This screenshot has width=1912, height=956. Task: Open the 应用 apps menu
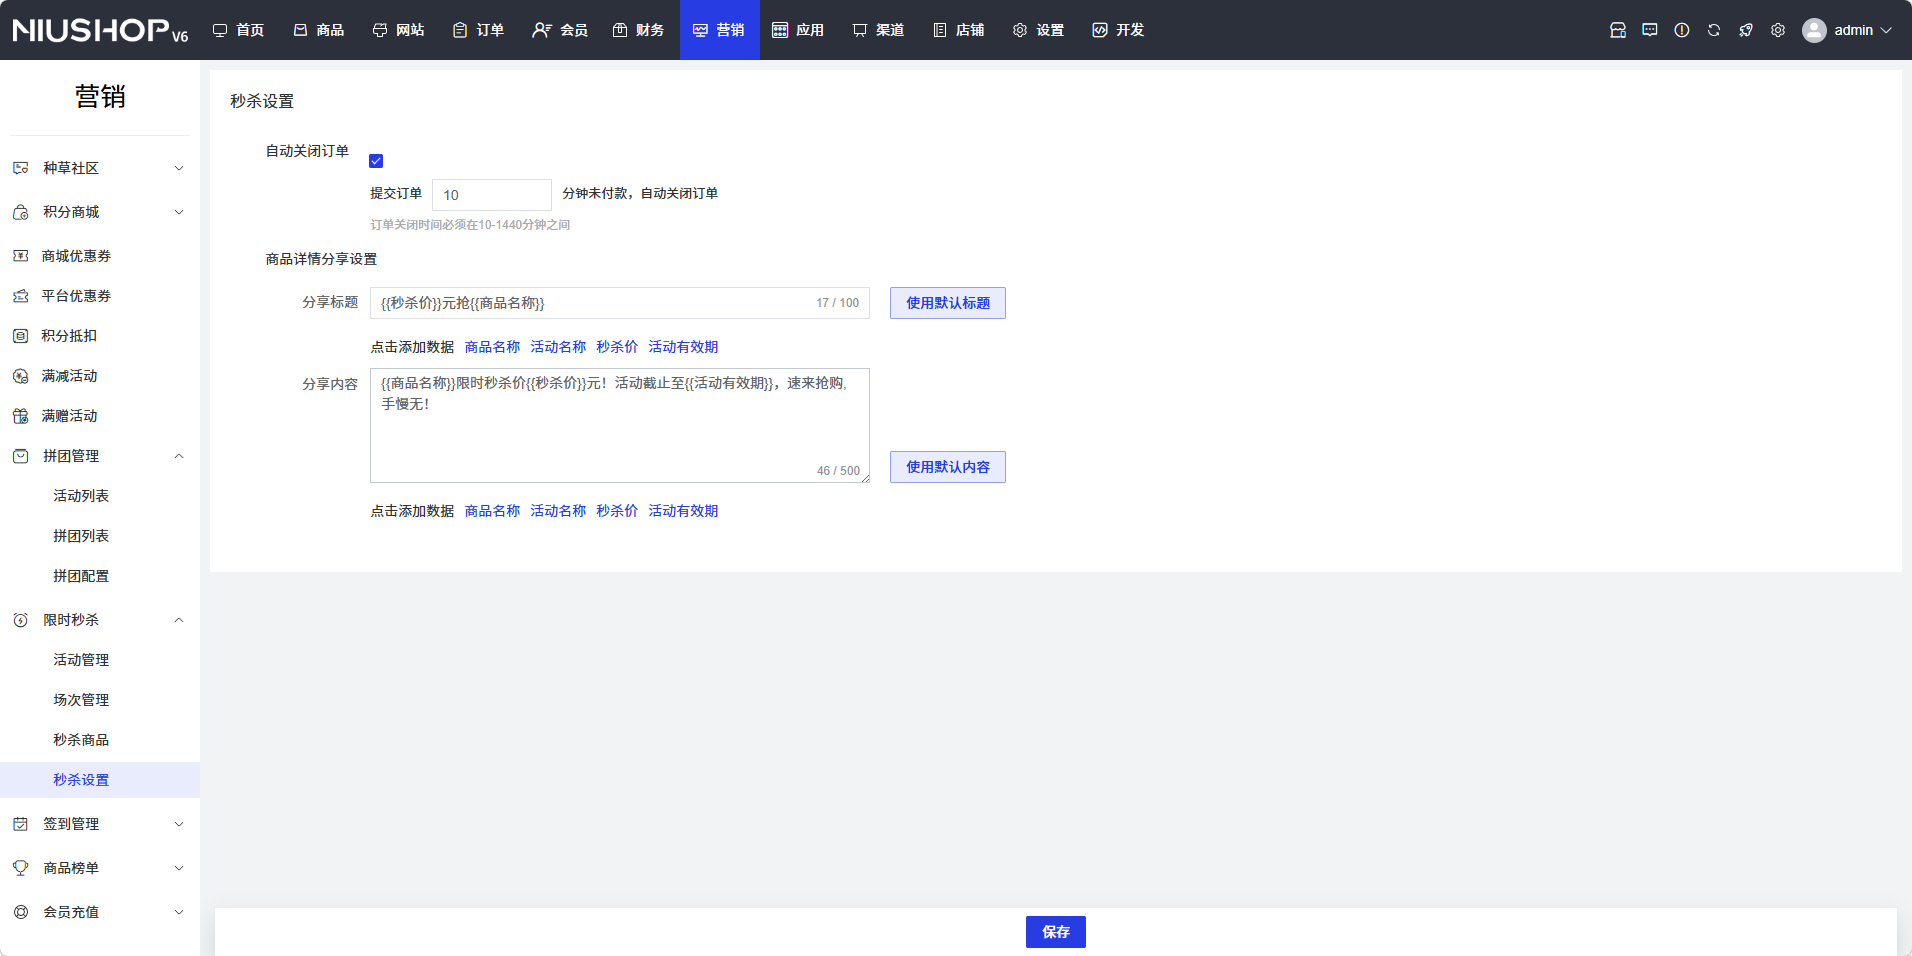(799, 30)
